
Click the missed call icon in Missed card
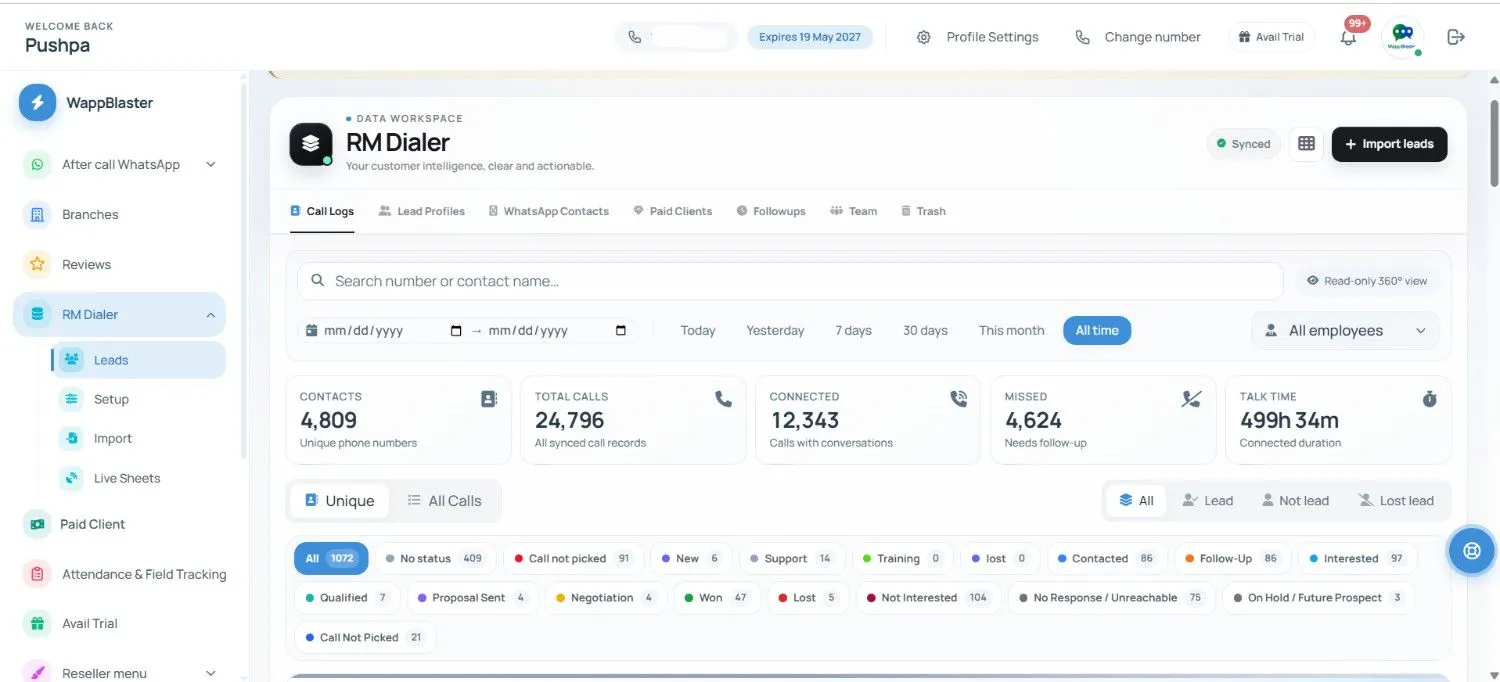1191,399
